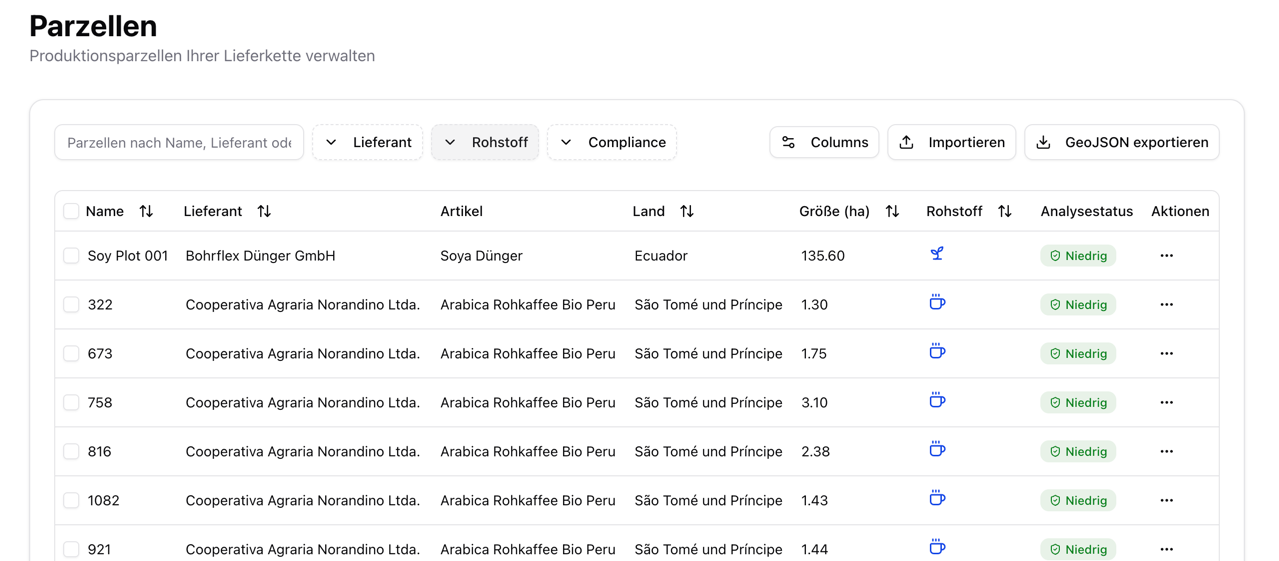Open the three-dot actions menu for row 1082
1279x561 pixels.
point(1167,501)
